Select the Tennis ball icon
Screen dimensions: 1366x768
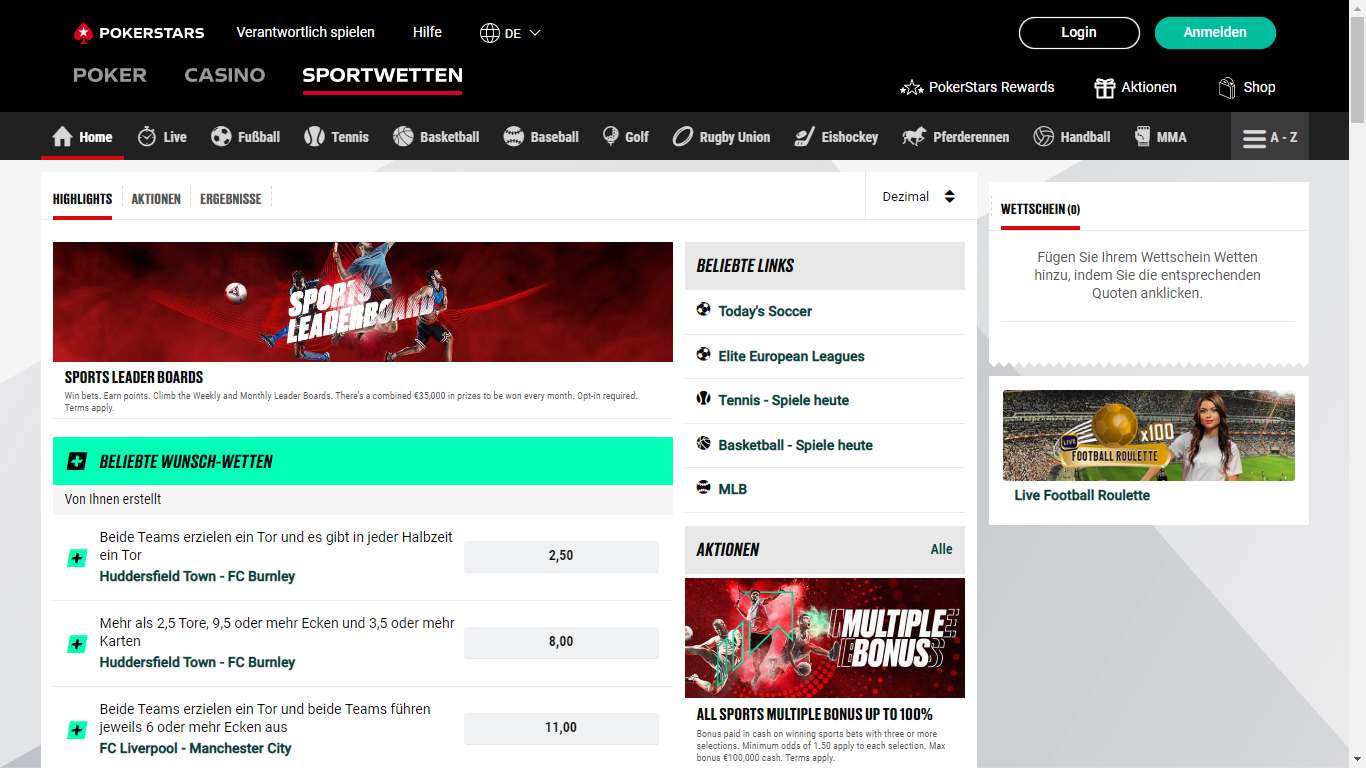click(314, 136)
